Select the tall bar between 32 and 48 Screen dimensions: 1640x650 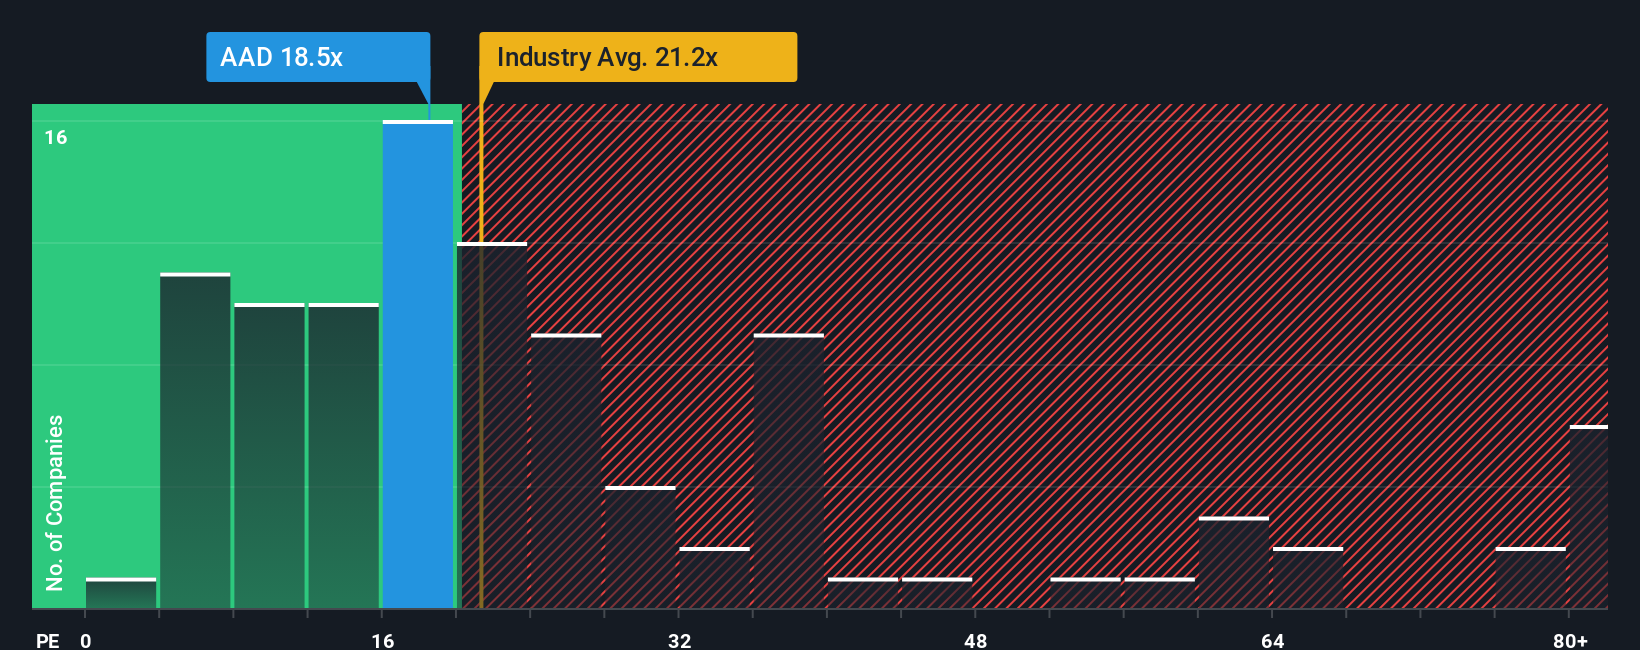click(789, 471)
